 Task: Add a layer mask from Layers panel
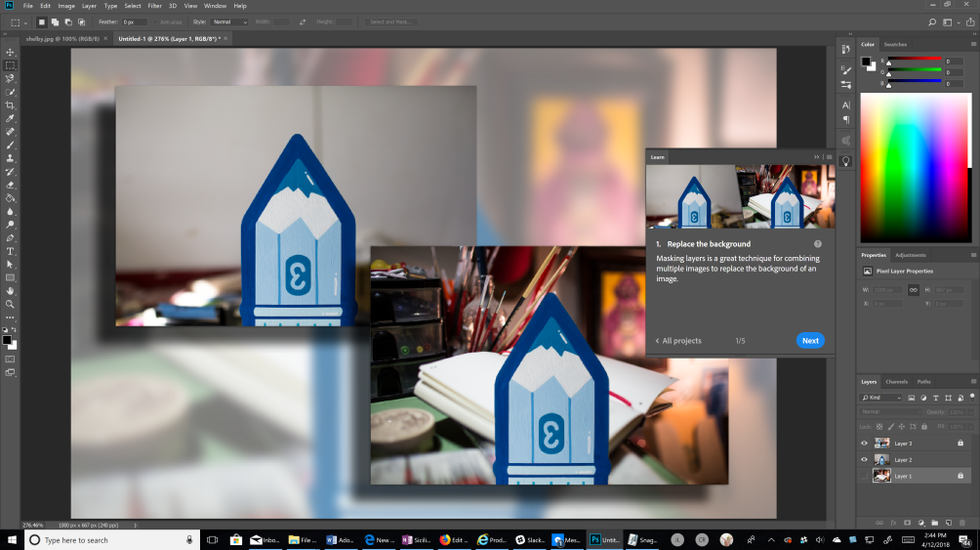tap(907, 522)
